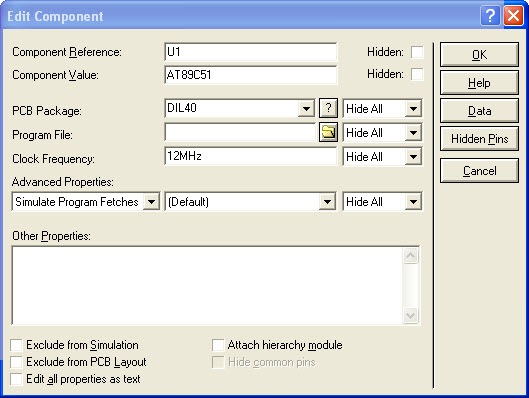Image resolution: width=529 pixels, height=398 pixels.
Task: Click the Clock Frequency label
Action: pyautogui.click(x=53, y=159)
